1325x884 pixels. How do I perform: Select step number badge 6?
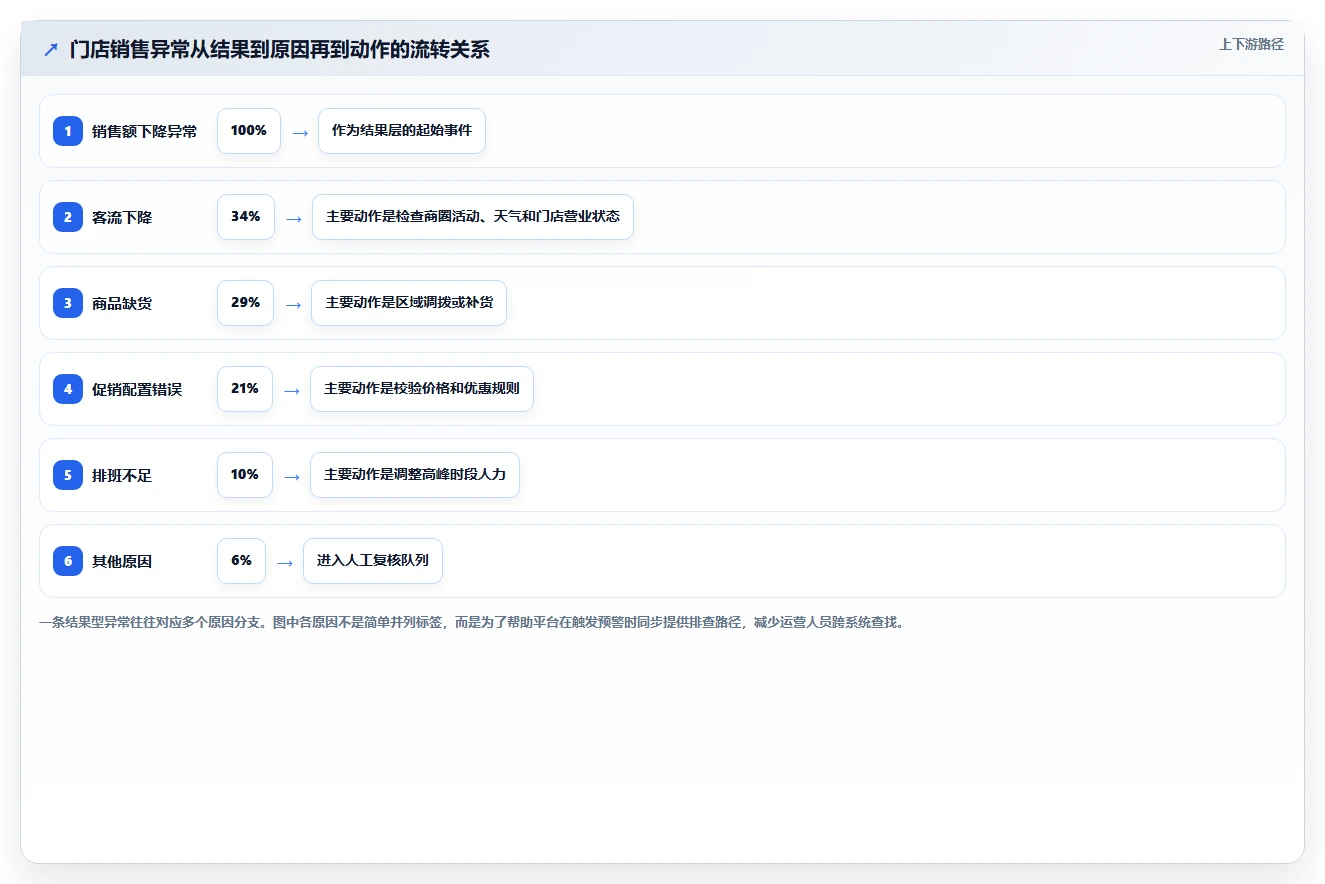pyautogui.click(x=68, y=561)
